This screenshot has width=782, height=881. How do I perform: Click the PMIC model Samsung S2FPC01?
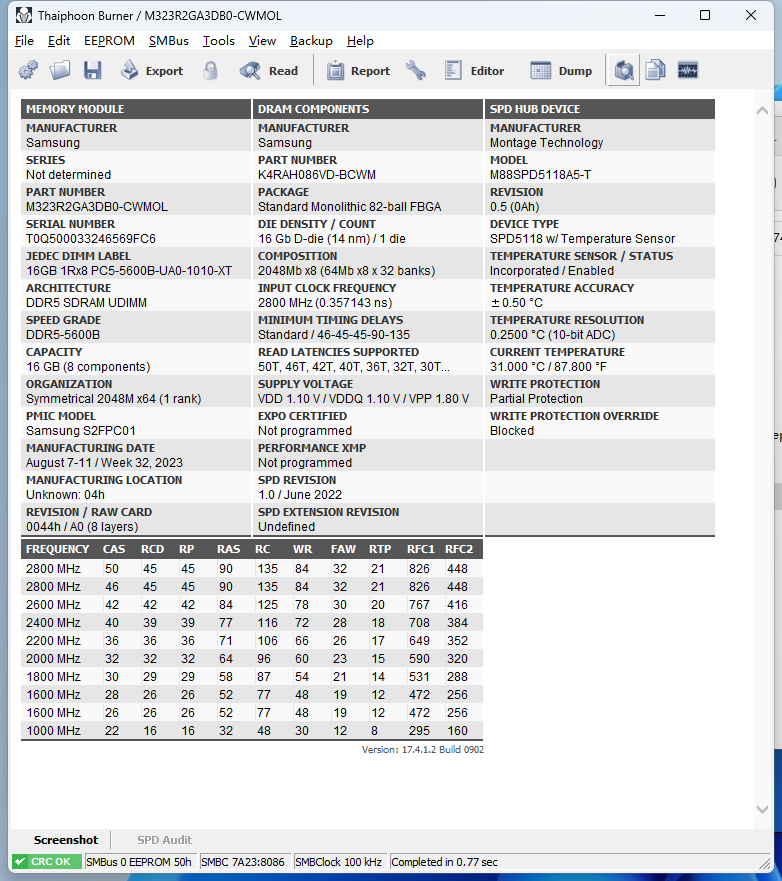pyautogui.click(x=81, y=431)
